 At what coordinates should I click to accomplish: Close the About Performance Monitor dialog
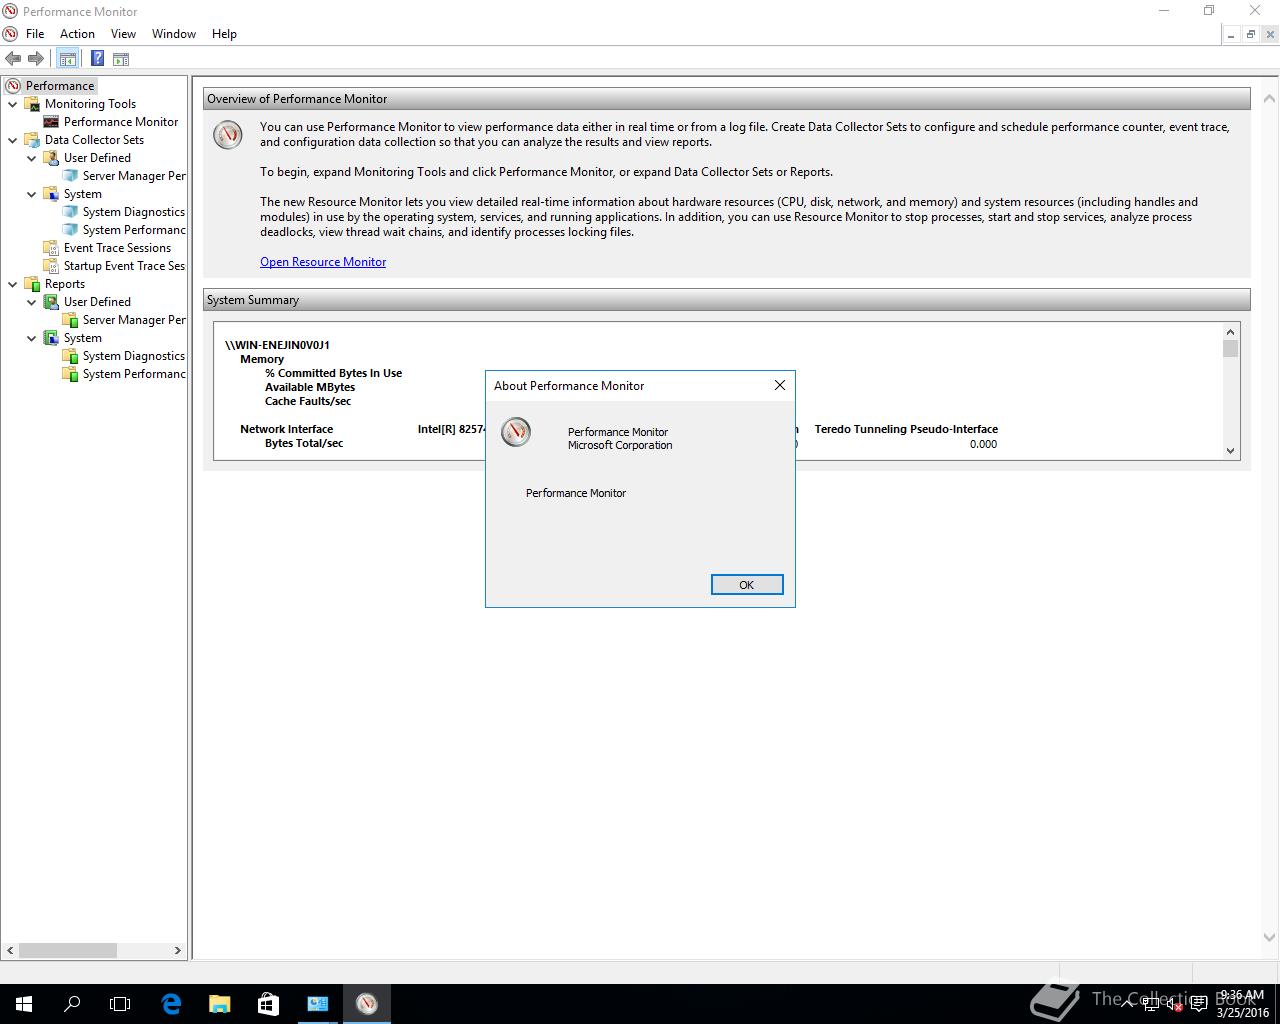click(x=780, y=385)
